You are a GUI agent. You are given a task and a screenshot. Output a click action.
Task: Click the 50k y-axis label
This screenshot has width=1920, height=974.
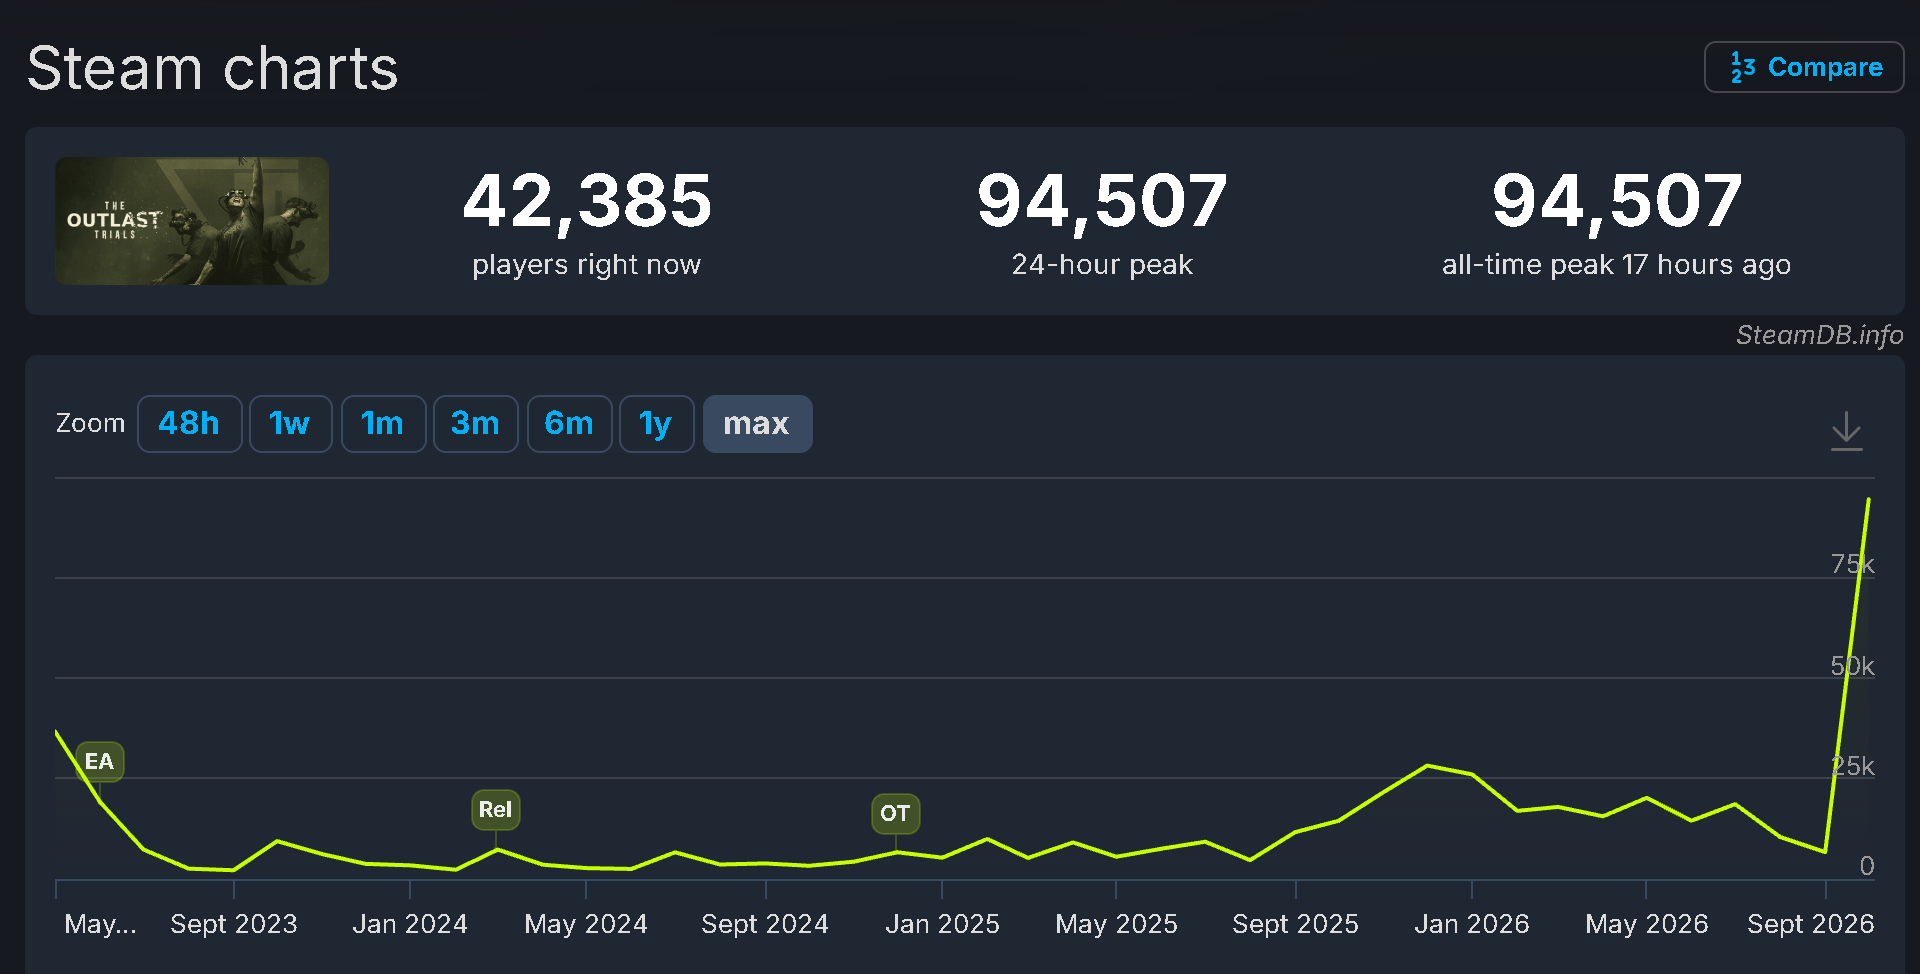(1852, 666)
